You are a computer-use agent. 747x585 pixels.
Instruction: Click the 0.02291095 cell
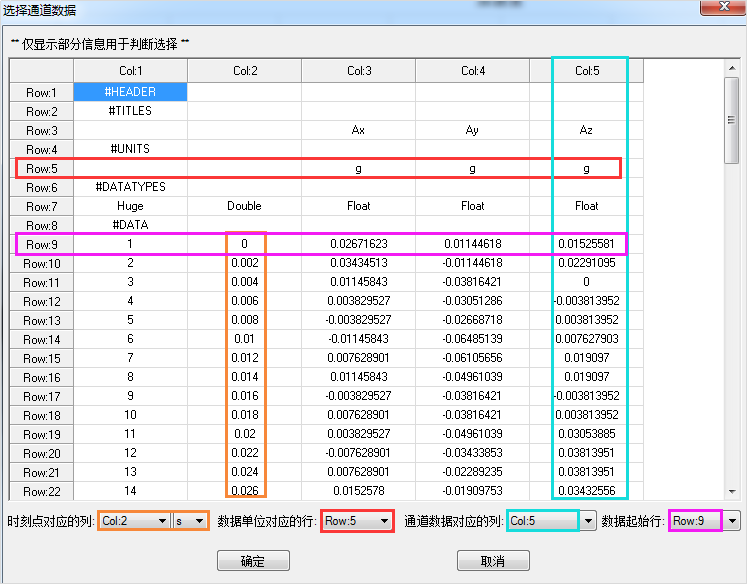tap(586, 262)
